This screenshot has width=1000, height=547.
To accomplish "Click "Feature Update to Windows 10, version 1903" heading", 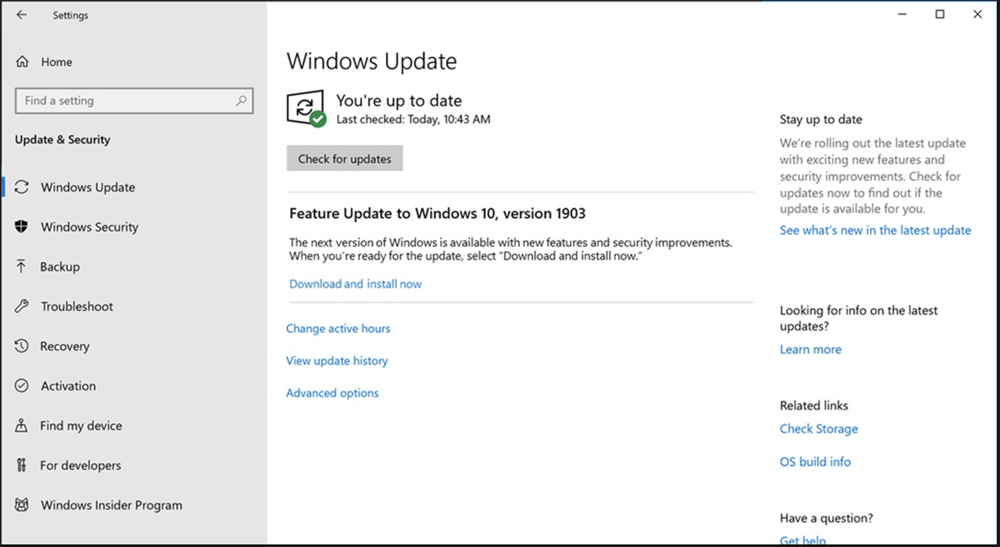I will click(438, 214).
